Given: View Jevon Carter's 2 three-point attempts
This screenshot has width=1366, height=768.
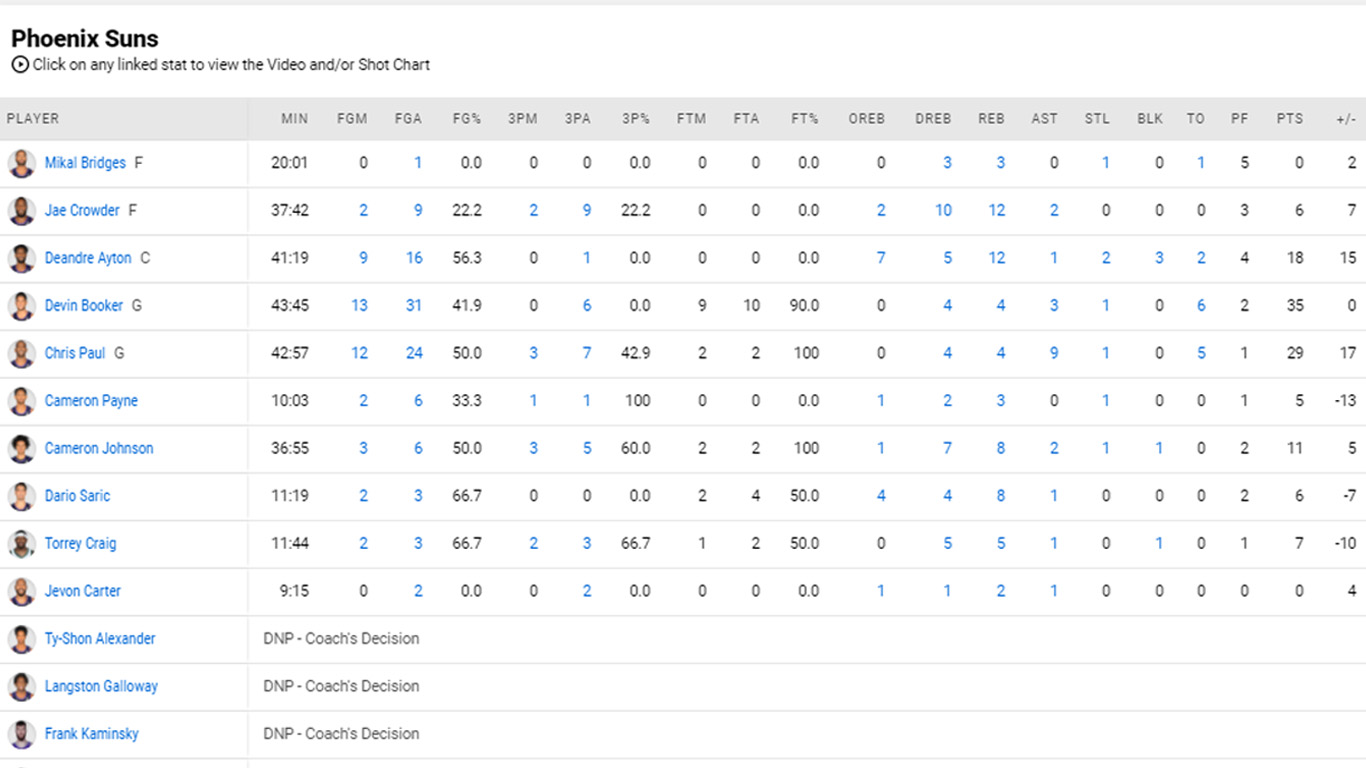Looking at the screenshot, I should coord(587,591).
